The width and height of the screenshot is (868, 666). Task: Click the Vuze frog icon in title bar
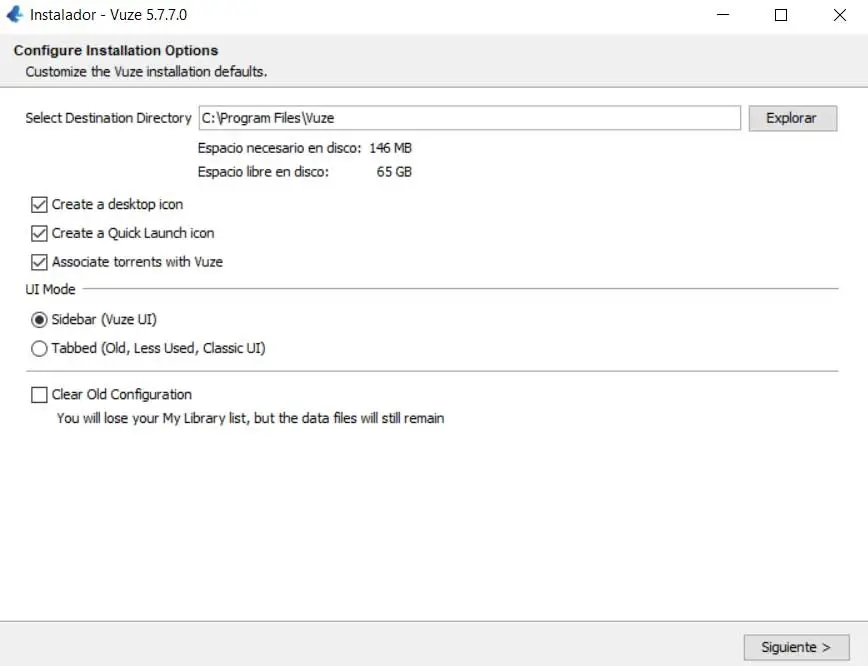[x=14, y=14]
